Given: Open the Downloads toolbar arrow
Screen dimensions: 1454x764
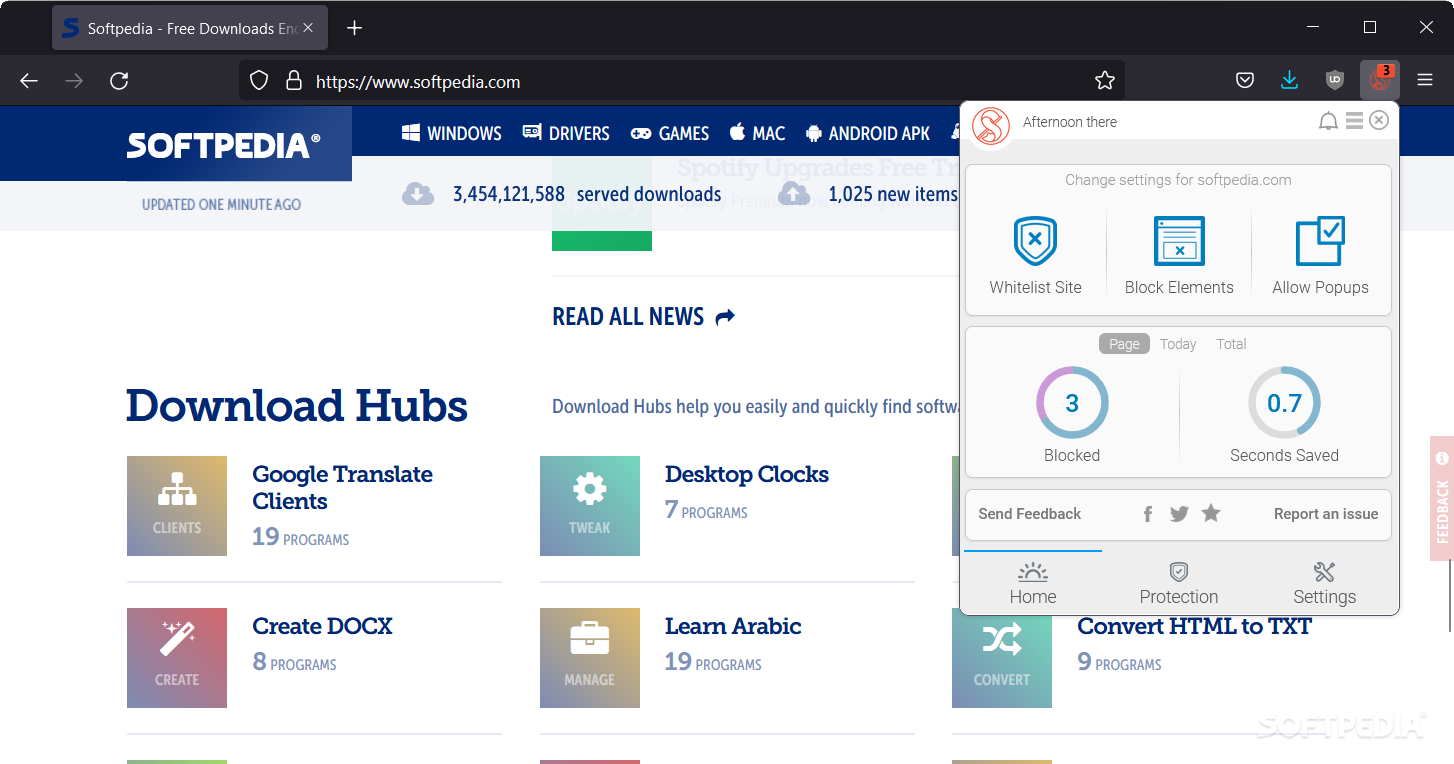Looking at the screenshot, I should click(1290, 81).
